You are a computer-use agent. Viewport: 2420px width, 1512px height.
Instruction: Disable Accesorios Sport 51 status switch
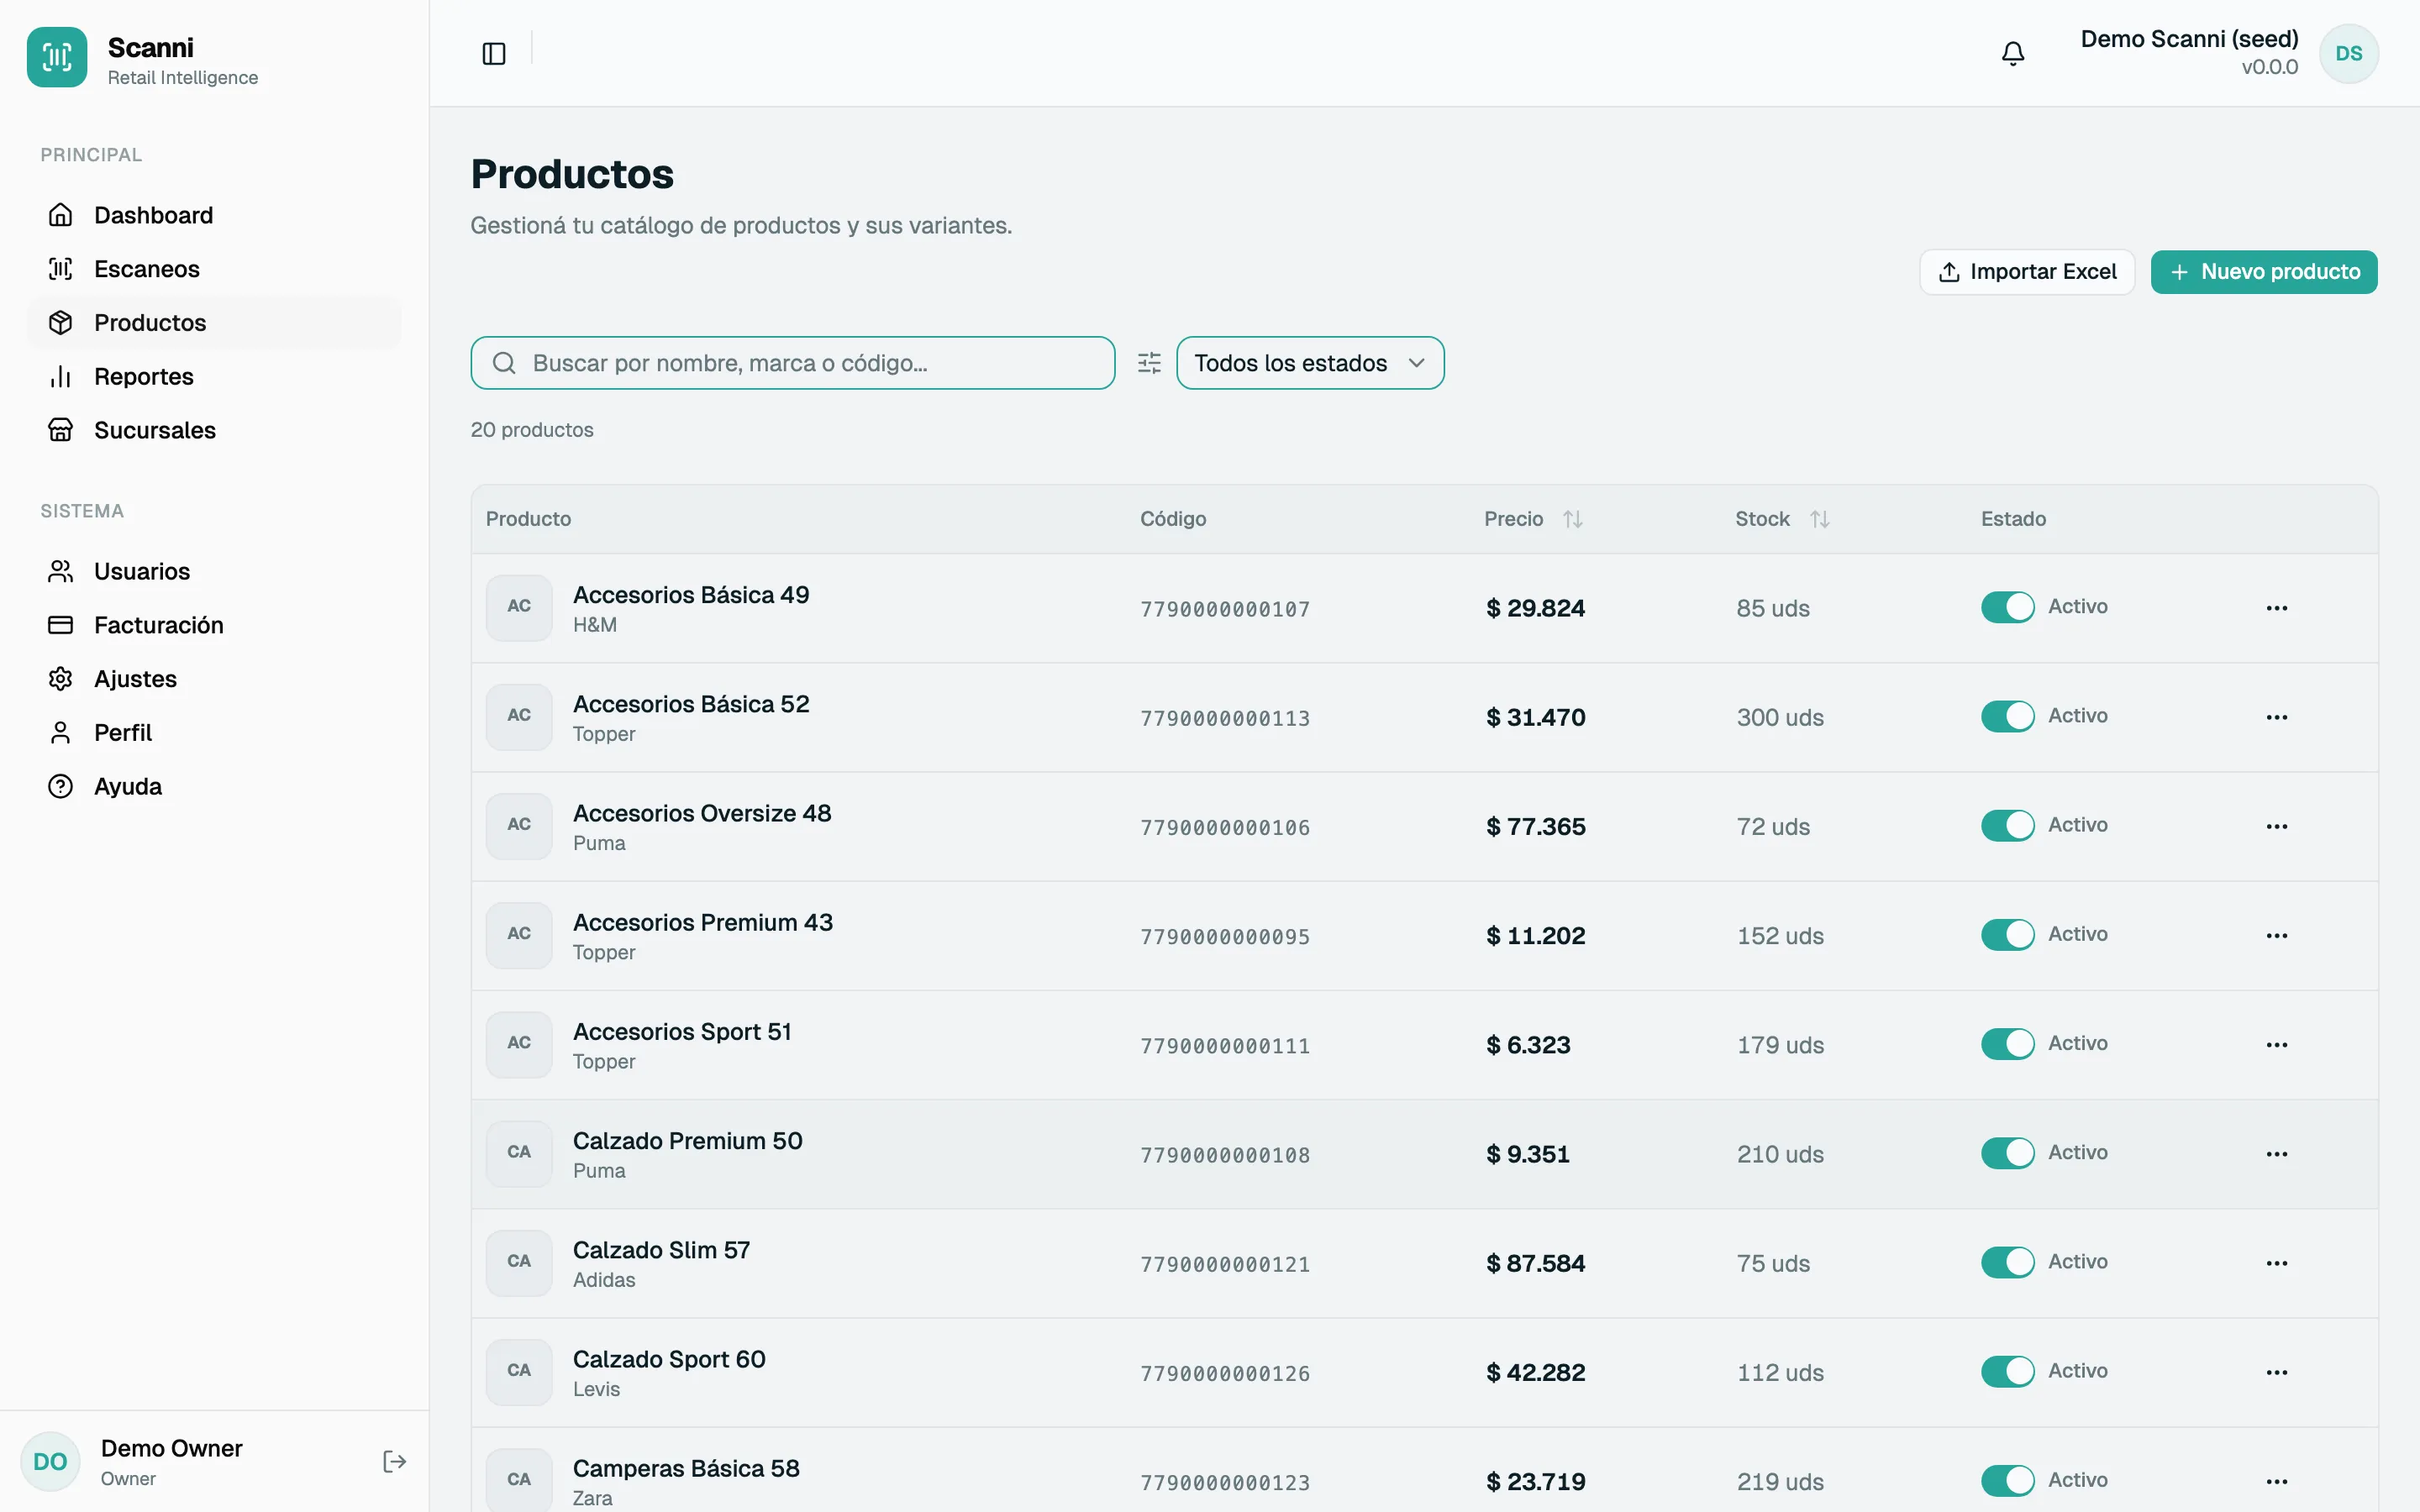[2007, 1043]
